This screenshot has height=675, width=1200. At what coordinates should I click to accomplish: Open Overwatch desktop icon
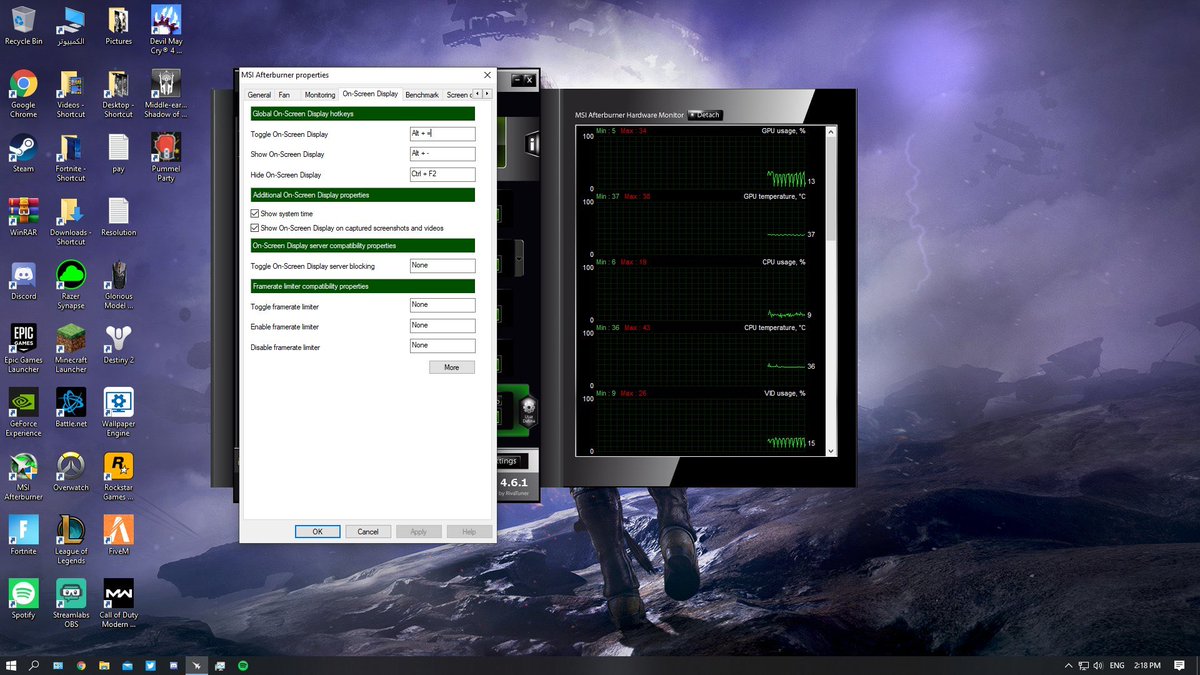pos(71,471)
